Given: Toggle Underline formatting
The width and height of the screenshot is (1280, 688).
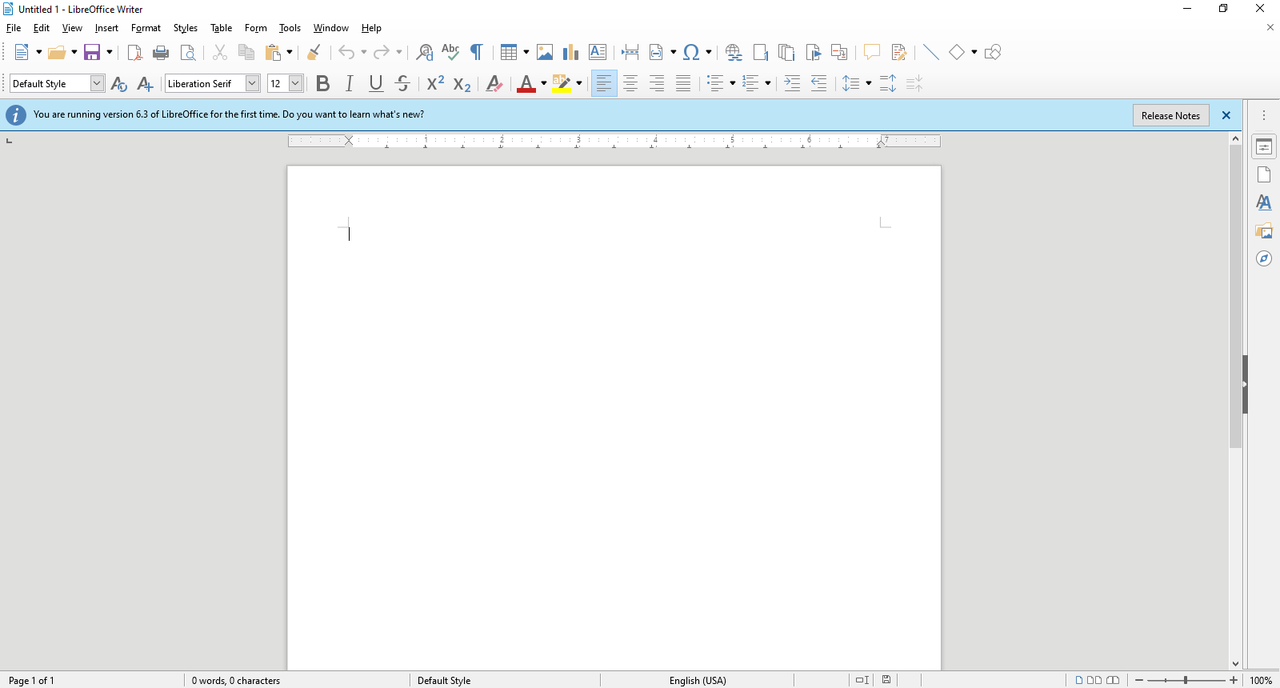Looking at the screenshot, I should 376,84.
